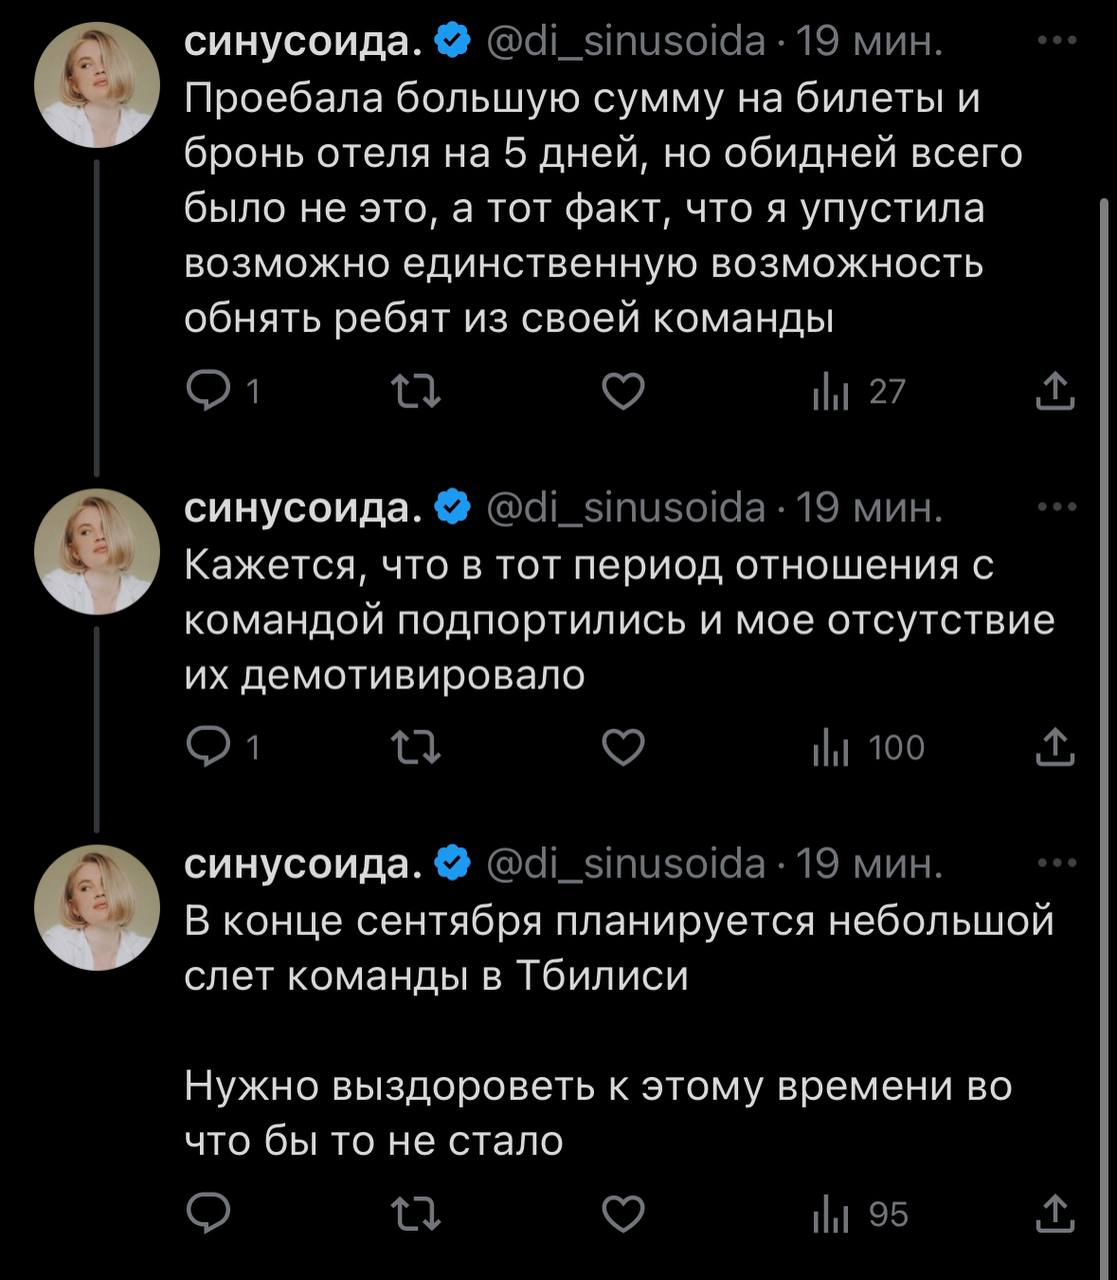The width and height of the screenshot is (1117, 1280).
Task: Share the tweet about team demotivation
Action: [1055, 747]
